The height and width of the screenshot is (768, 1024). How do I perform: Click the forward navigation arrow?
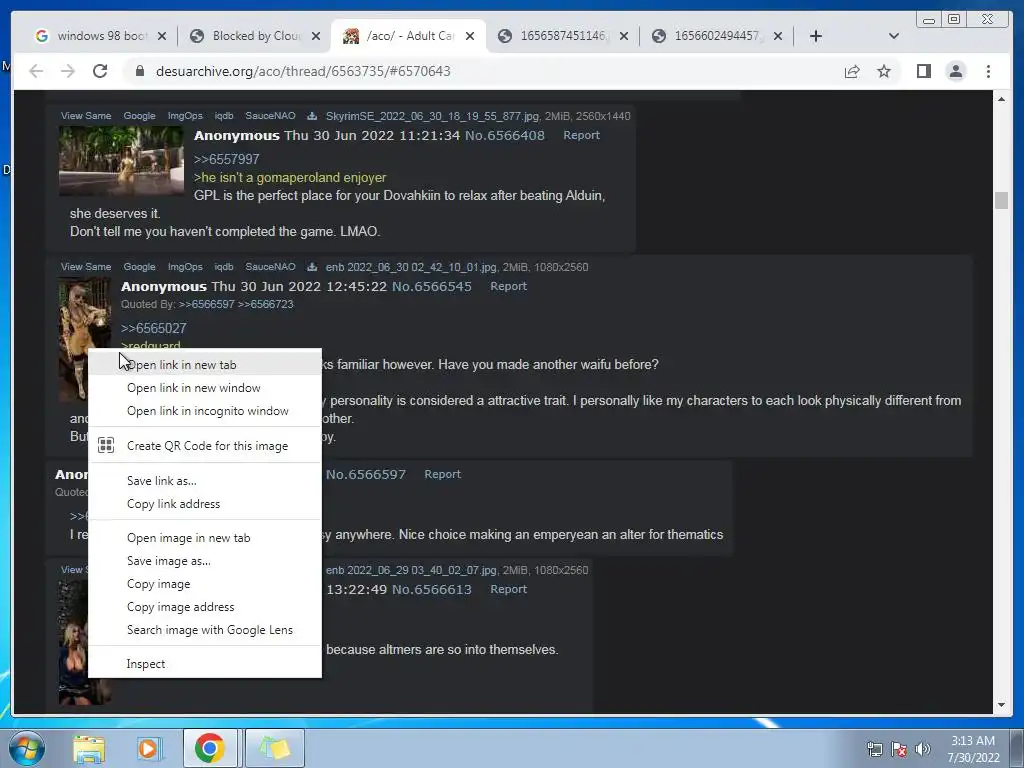(68, 71)
